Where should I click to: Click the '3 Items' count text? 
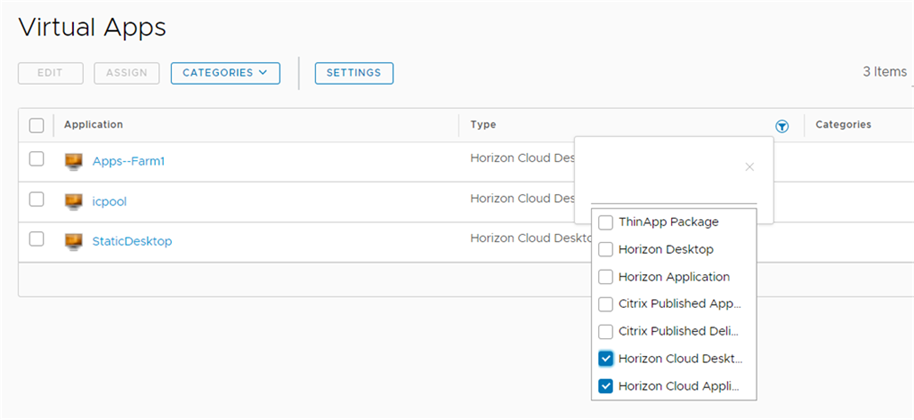pos(884,72)
